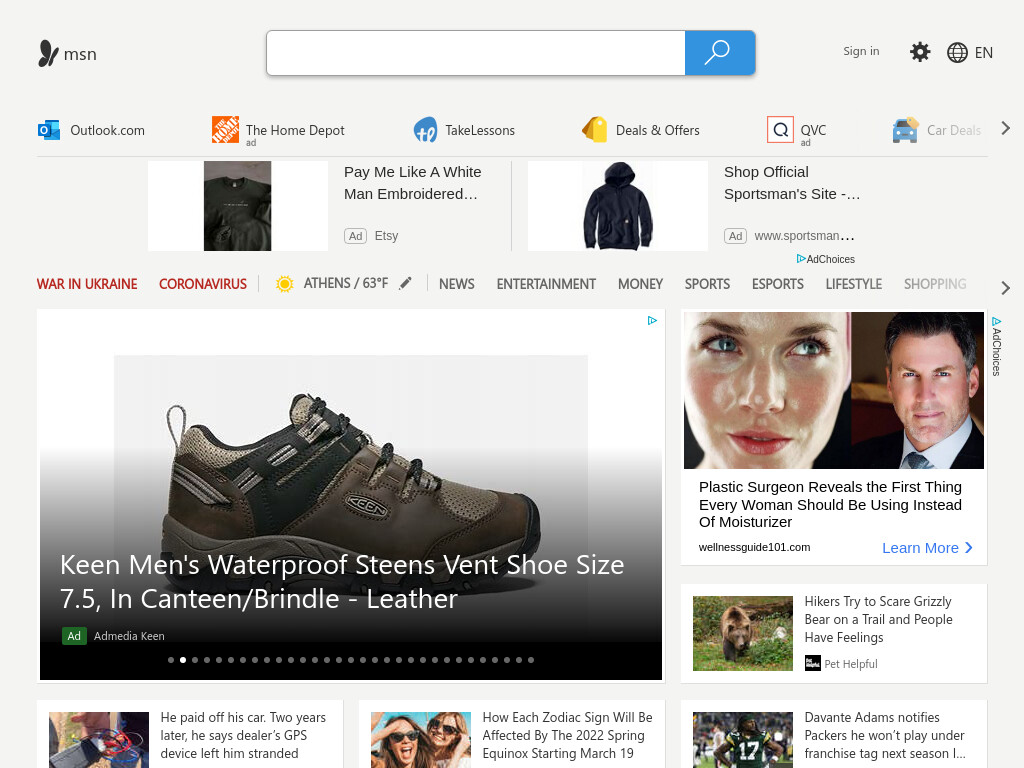
Task: Click the plastic surgeon ad image
Action: [833, 390]
